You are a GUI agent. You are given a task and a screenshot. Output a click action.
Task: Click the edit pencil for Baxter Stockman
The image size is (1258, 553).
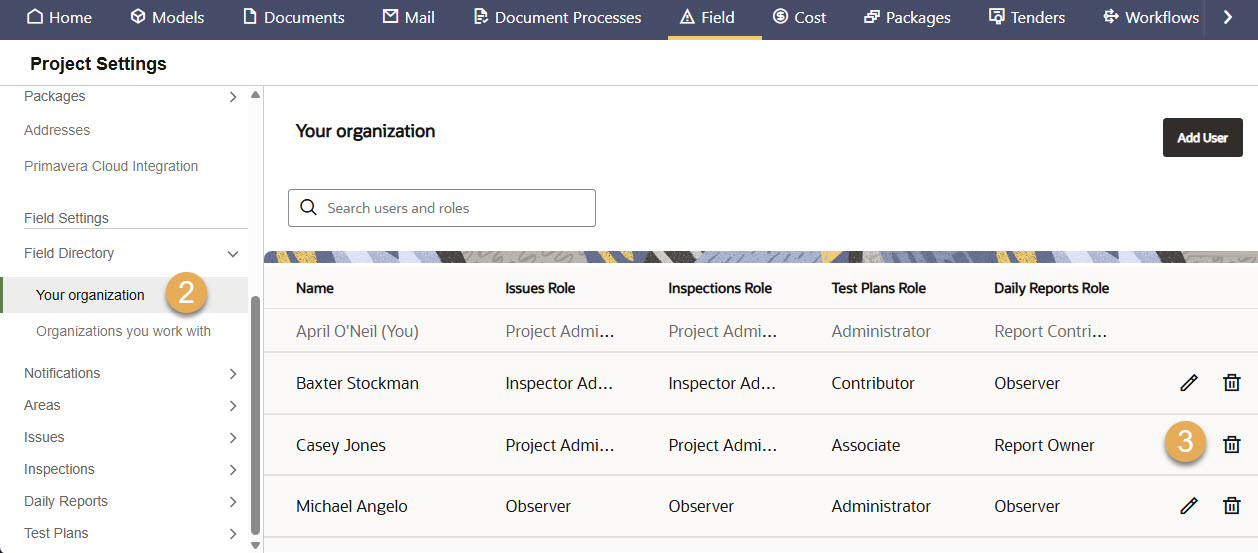point(1188,383)
